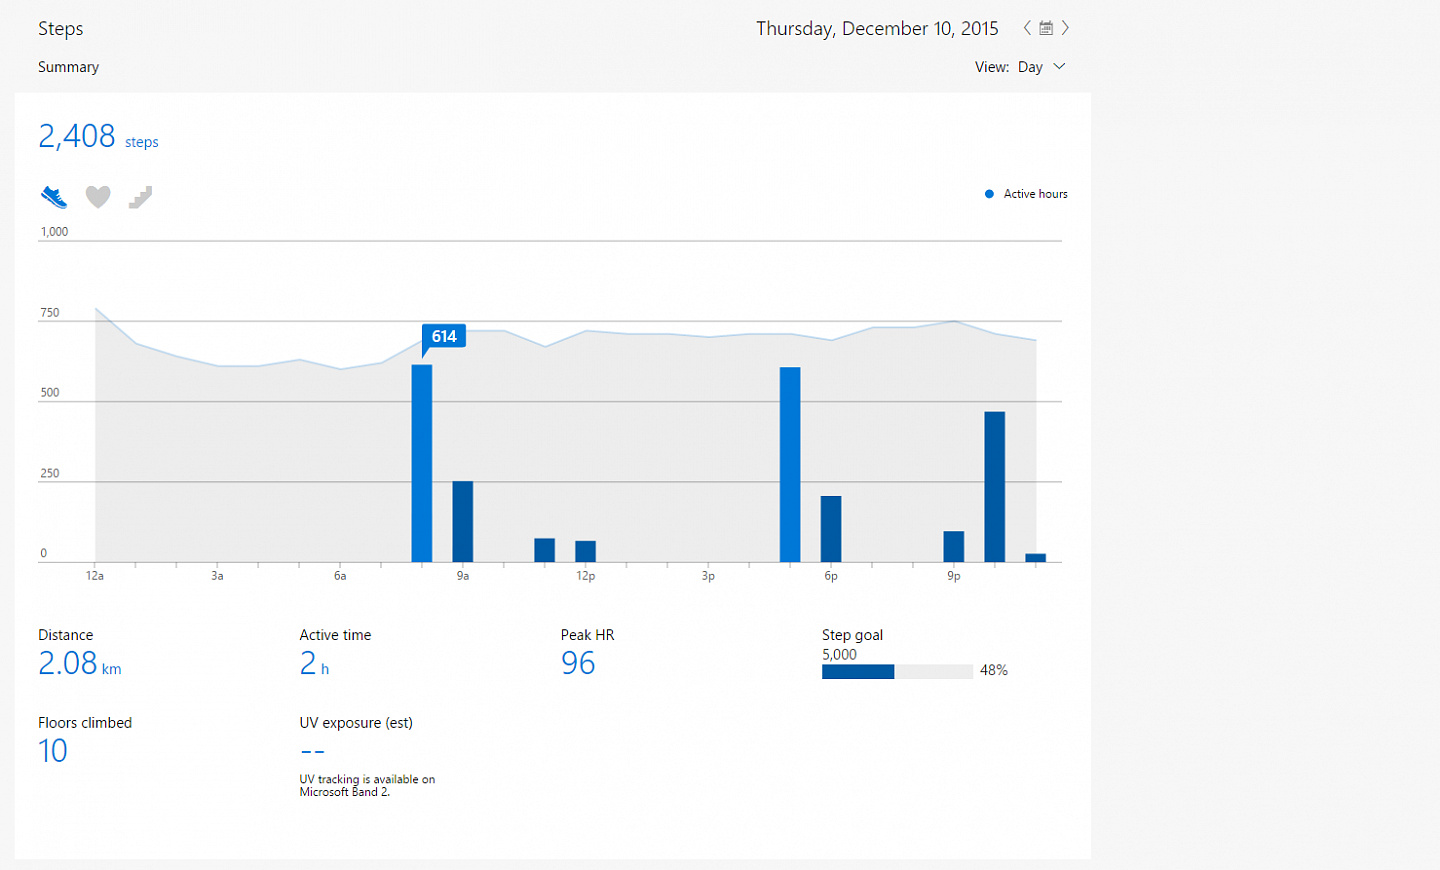The image size is (1440, 870).
Task: Open the Summary tab
Action: pyautogui.click(x=68, y=67)
